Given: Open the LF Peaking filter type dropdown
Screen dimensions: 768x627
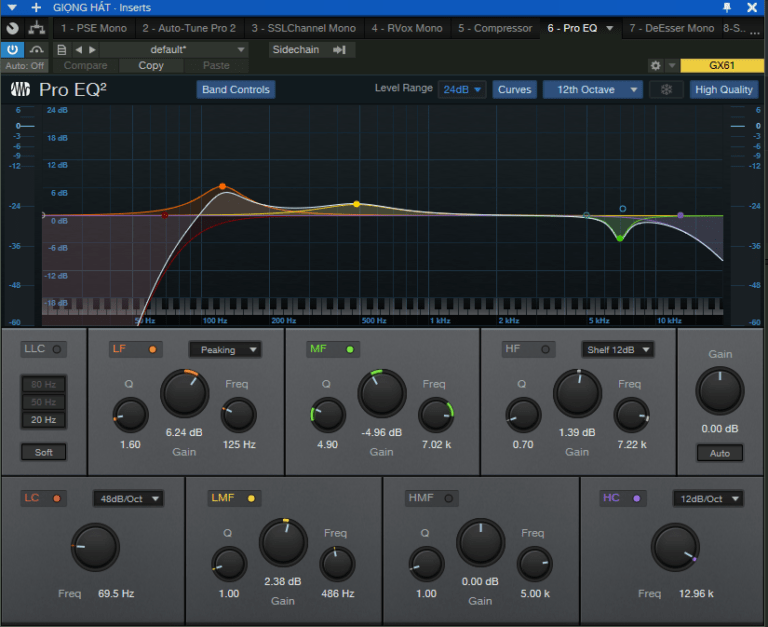Looking at the screenshot, I should pos(225,350).
